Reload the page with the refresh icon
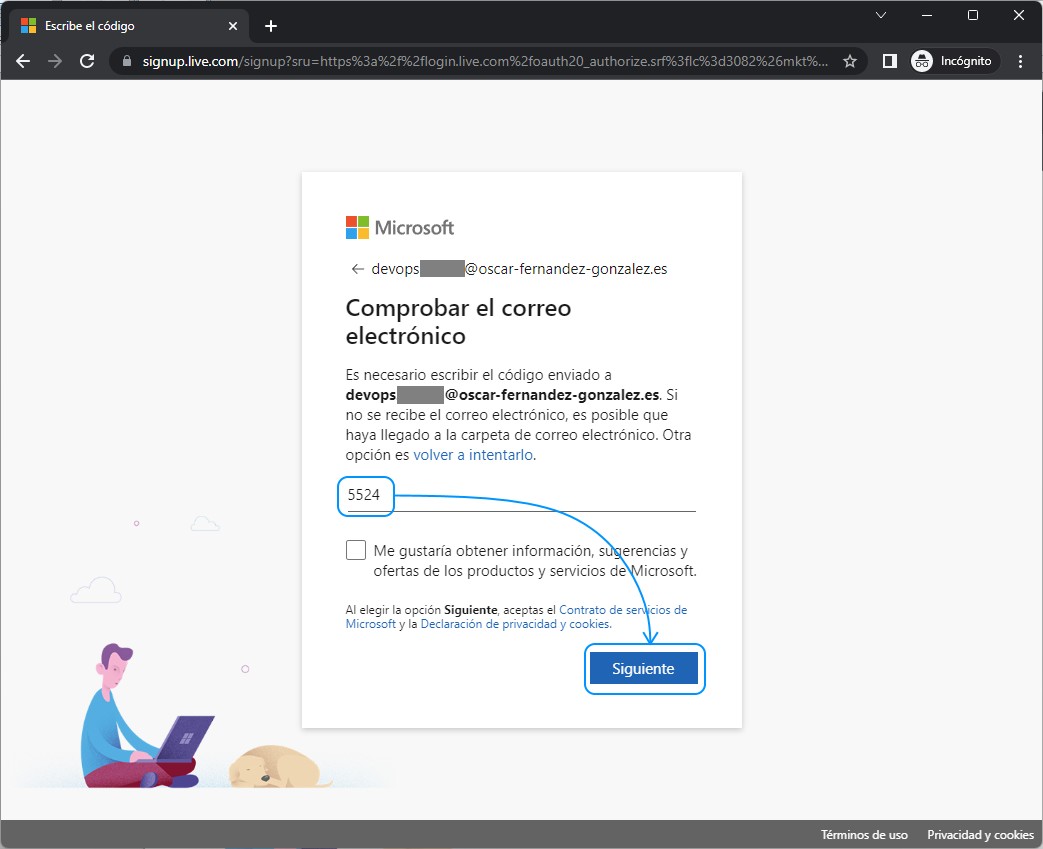This screenshot has width=1043, height=849. point(87,61)
